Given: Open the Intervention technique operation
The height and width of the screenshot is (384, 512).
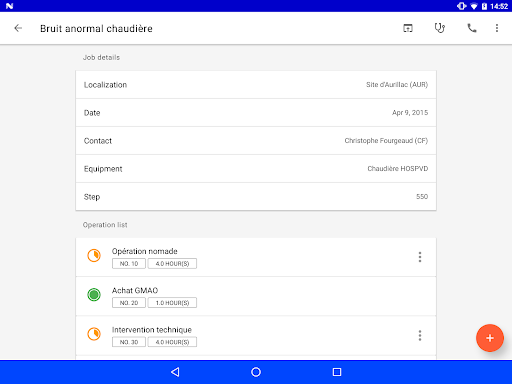Looking at the screenshot, I should (256, 335).
